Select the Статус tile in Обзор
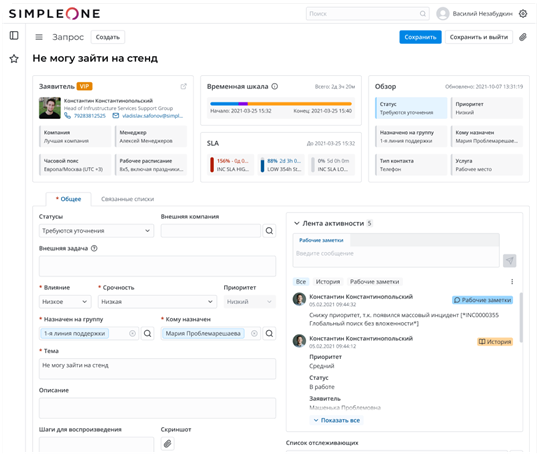This screenshot has width=556, height=474. coord(411,108)
